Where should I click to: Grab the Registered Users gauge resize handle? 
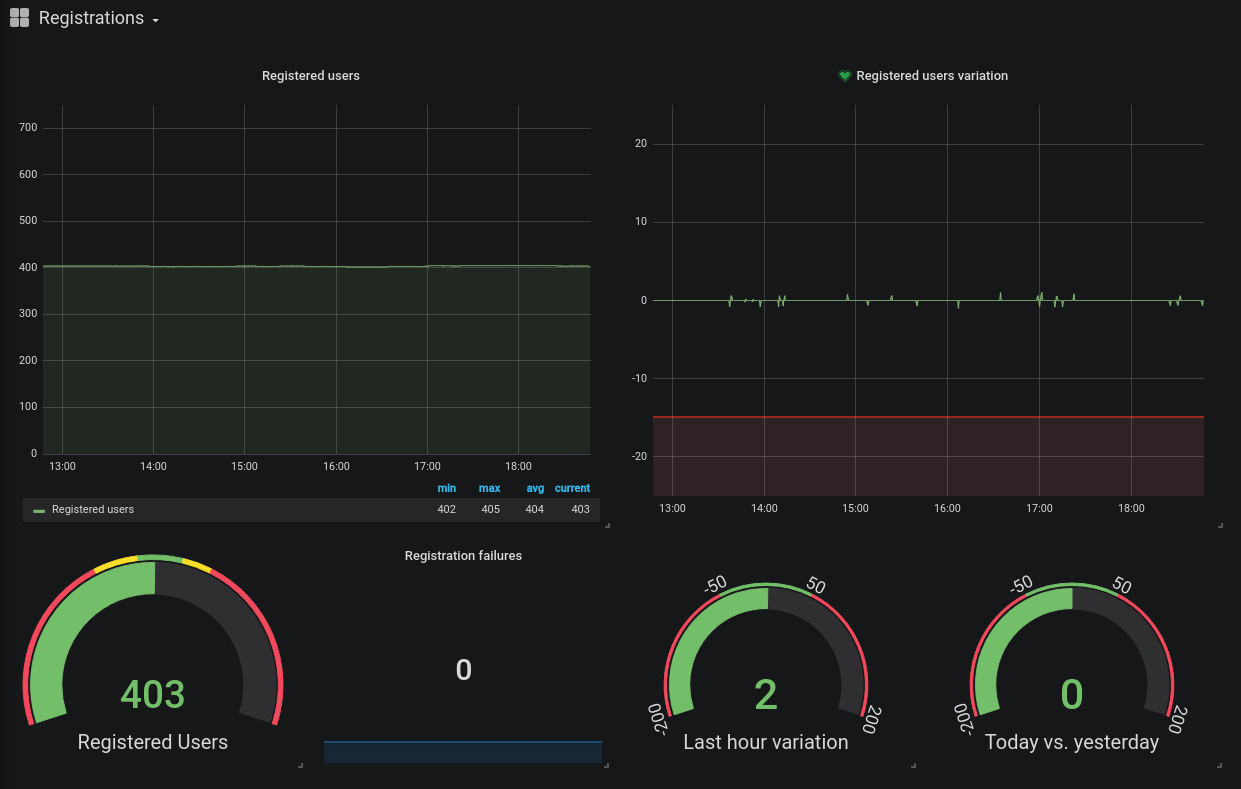(x=300, y=765)
